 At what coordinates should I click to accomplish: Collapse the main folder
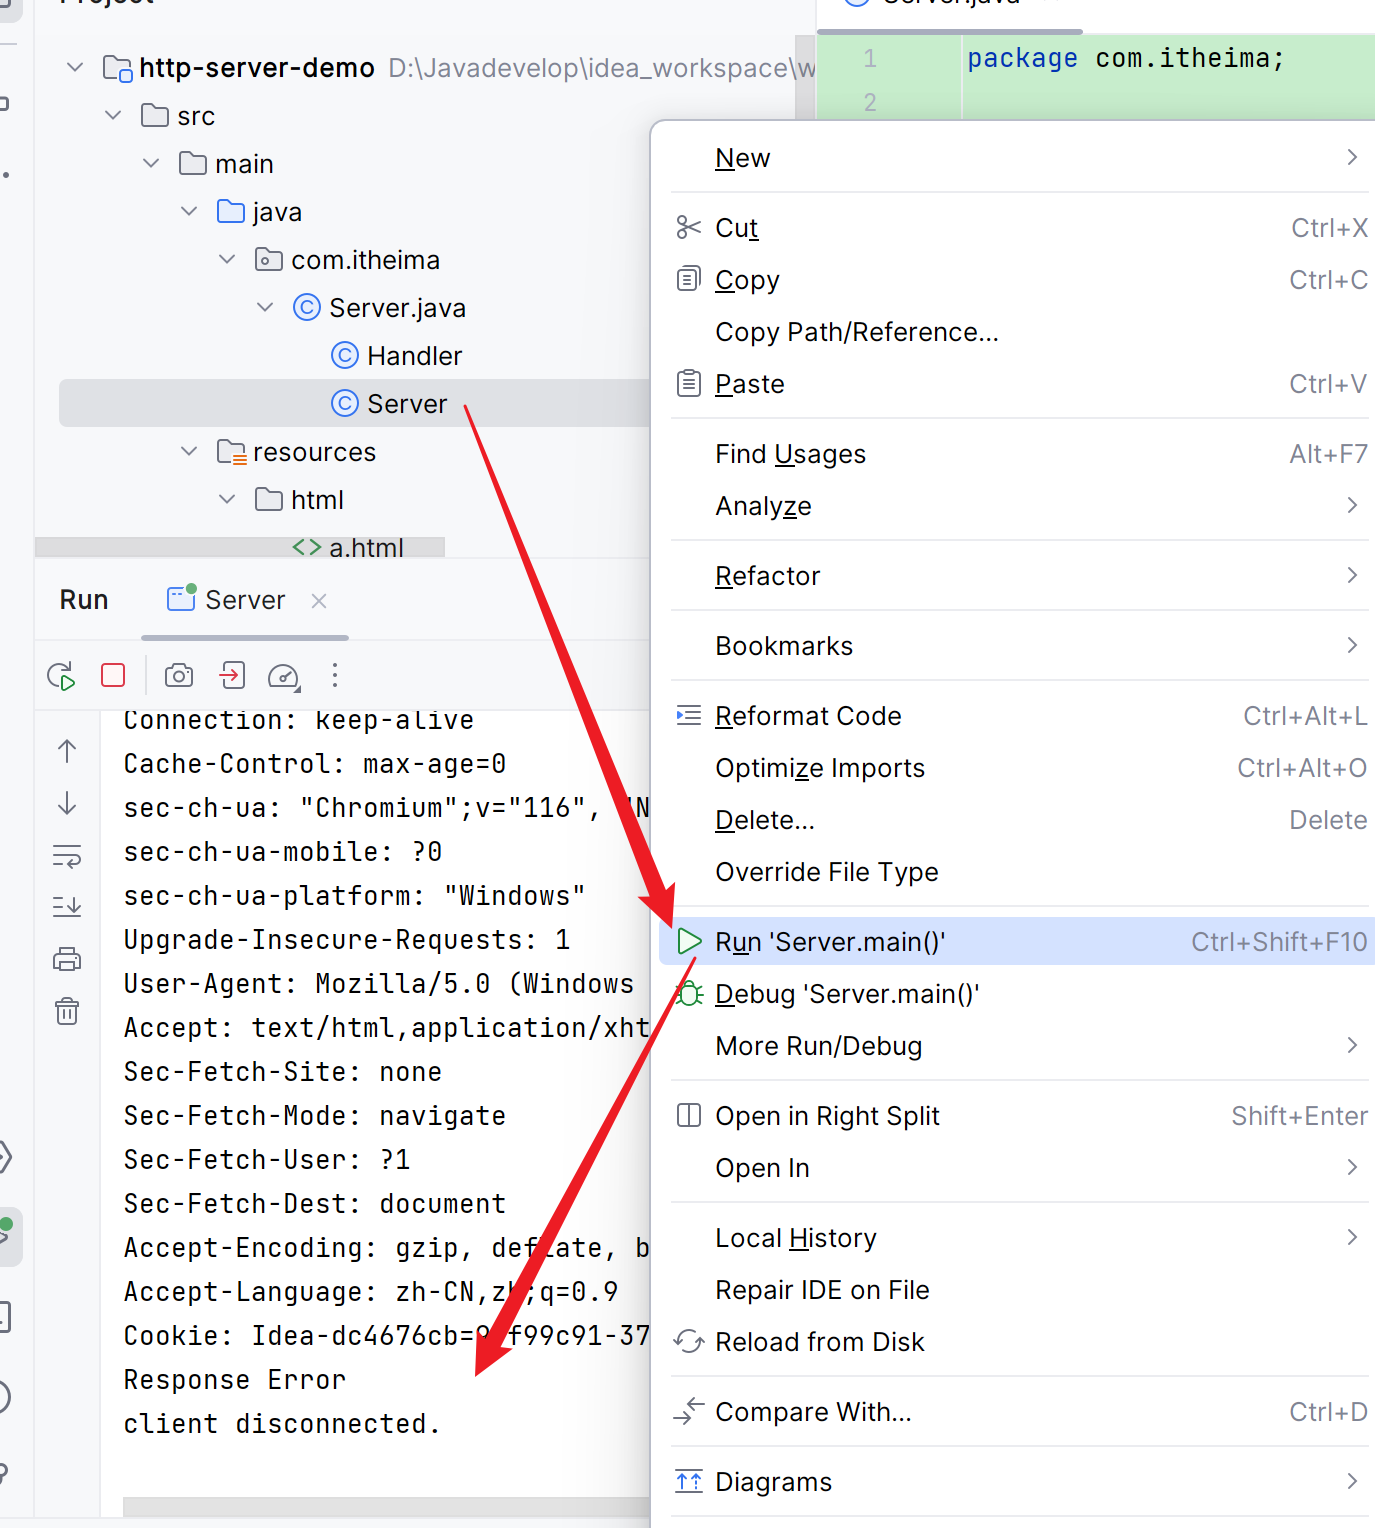(151, 164)
